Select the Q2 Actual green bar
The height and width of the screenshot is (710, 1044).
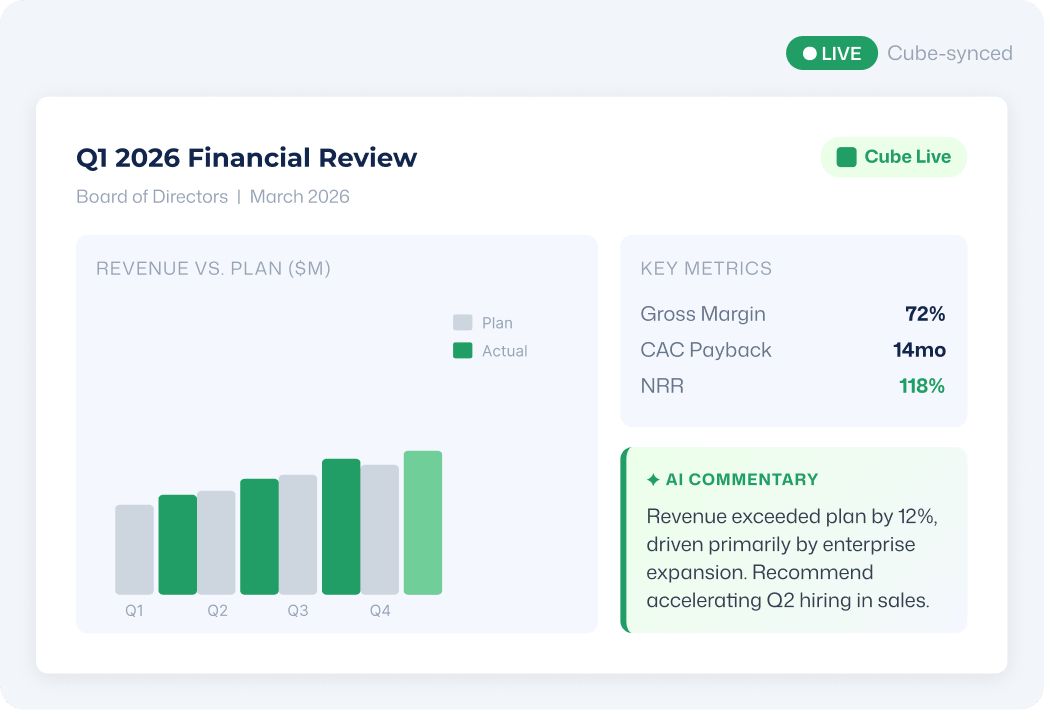[x=260, y=537]
